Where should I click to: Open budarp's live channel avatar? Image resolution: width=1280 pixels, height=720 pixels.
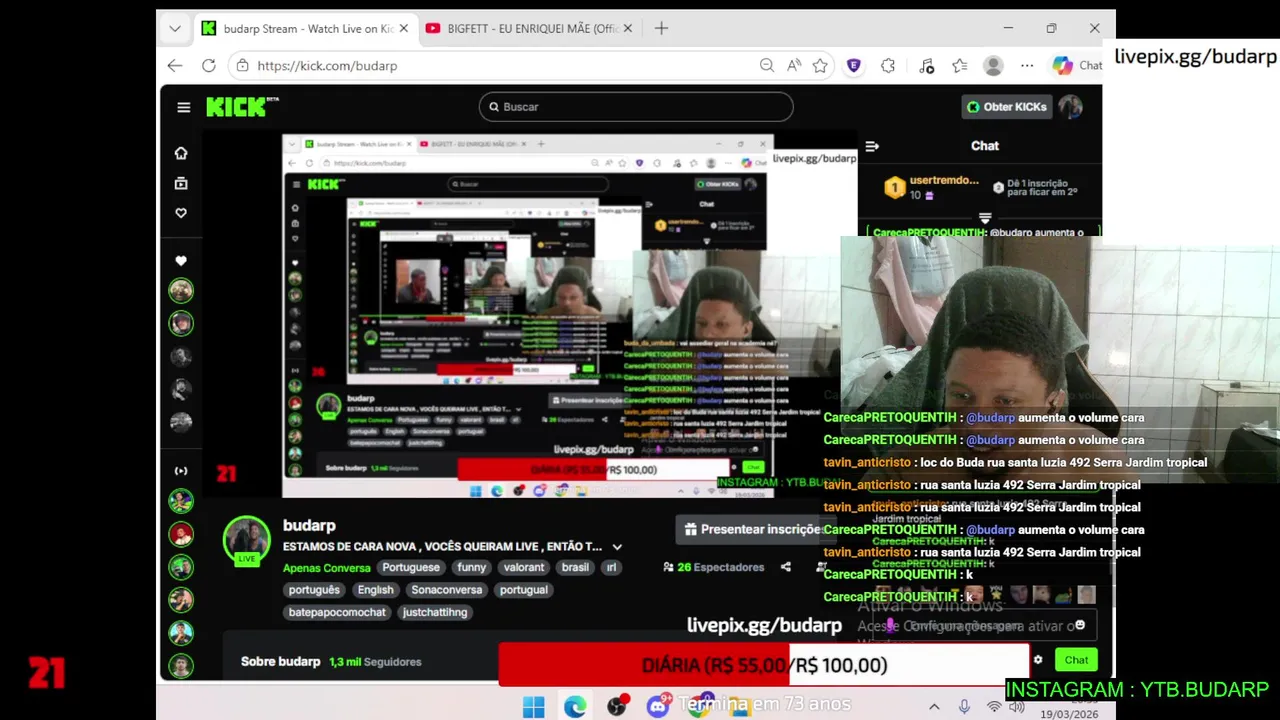[x=246, y=540]
